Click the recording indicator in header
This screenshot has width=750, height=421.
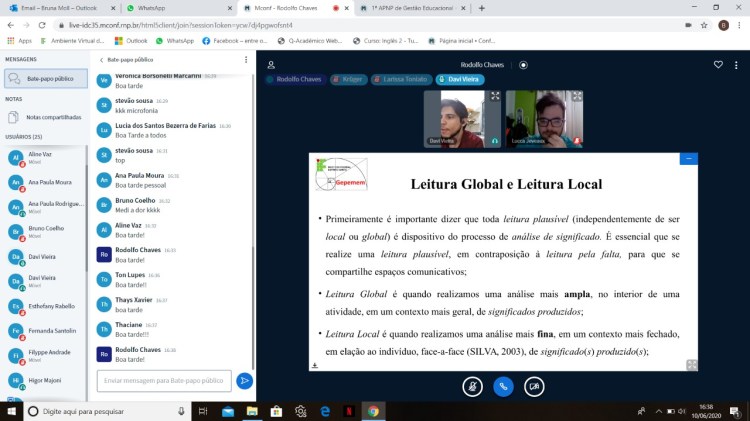523,65
